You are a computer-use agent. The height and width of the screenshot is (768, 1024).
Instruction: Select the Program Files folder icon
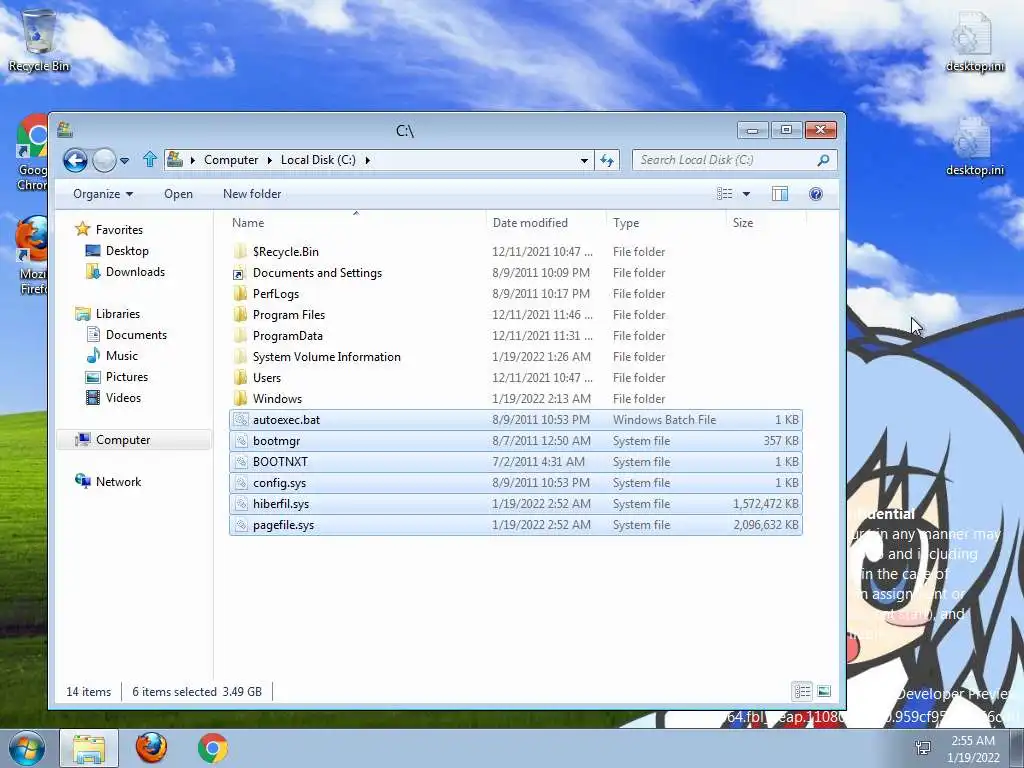pos(240,314)
